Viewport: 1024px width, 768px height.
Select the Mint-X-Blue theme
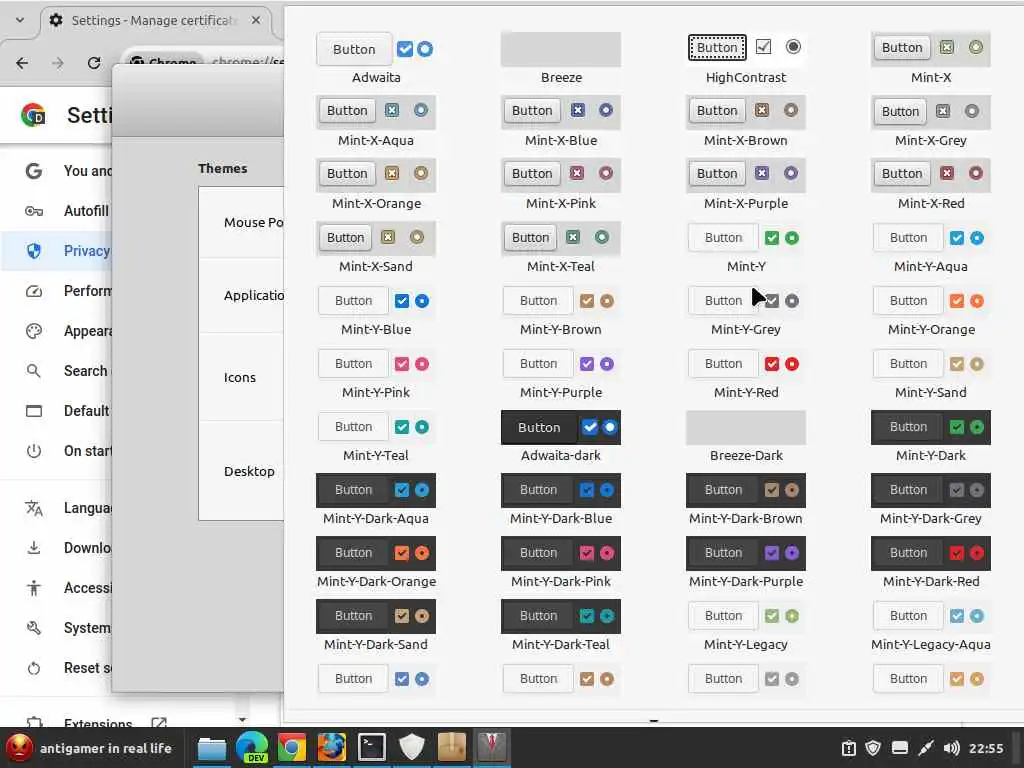coord(561,122)
